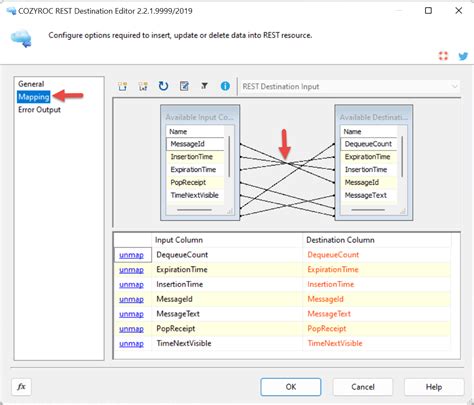This screenshot has width=474, height=405.
Task: Click PopReceipt destination column cell
Action: click(377, 329)
